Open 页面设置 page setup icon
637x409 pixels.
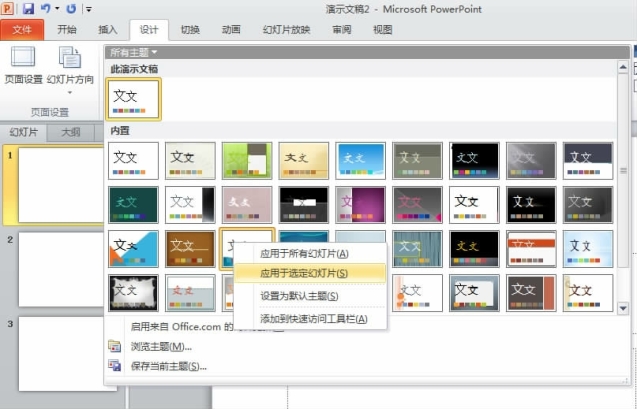(x=21, y=58)
